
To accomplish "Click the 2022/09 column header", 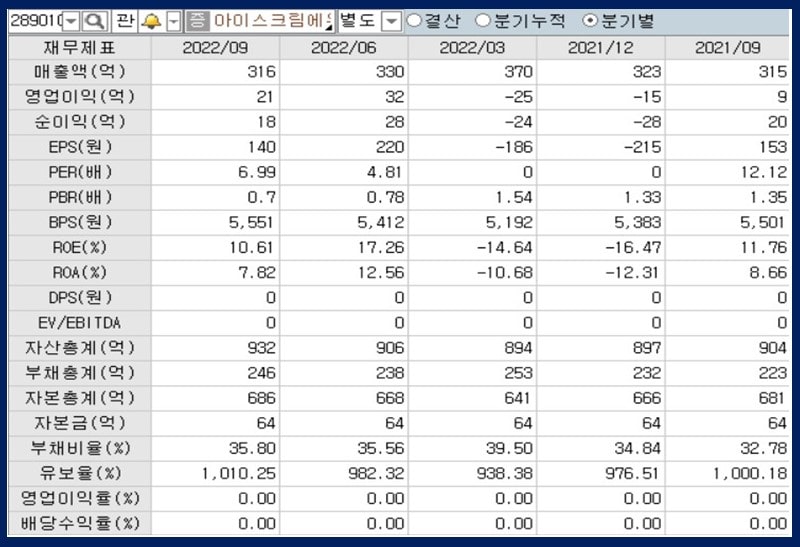I will pos(215,47).
